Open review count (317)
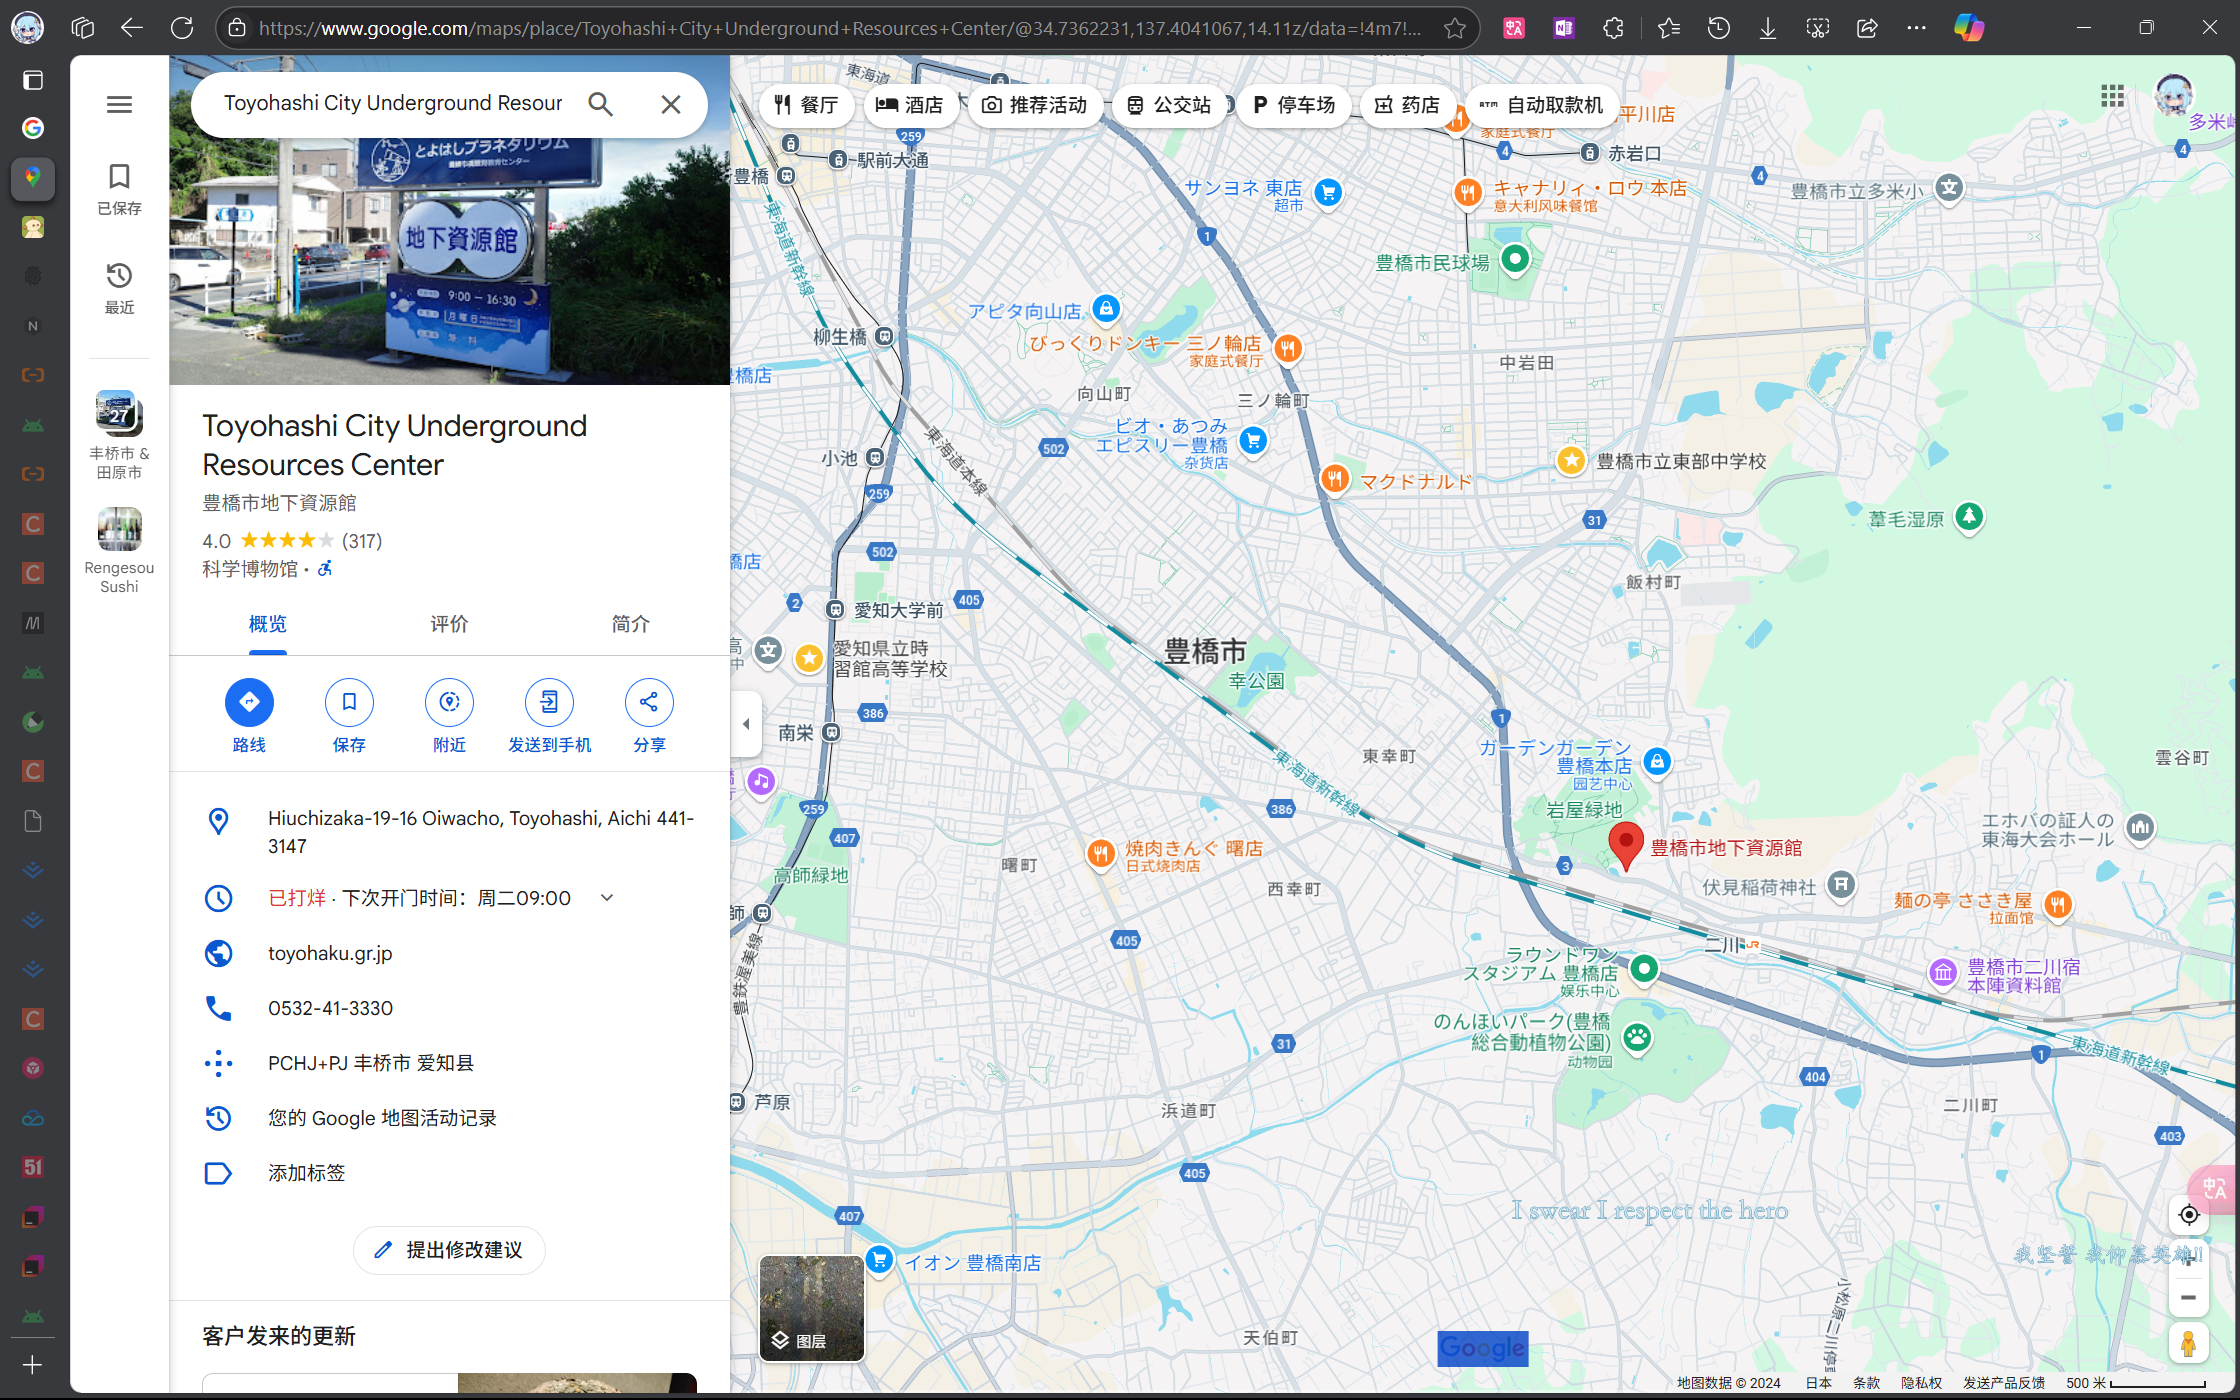Viewport: 2240px width, 1400px height. click(362, 541)
